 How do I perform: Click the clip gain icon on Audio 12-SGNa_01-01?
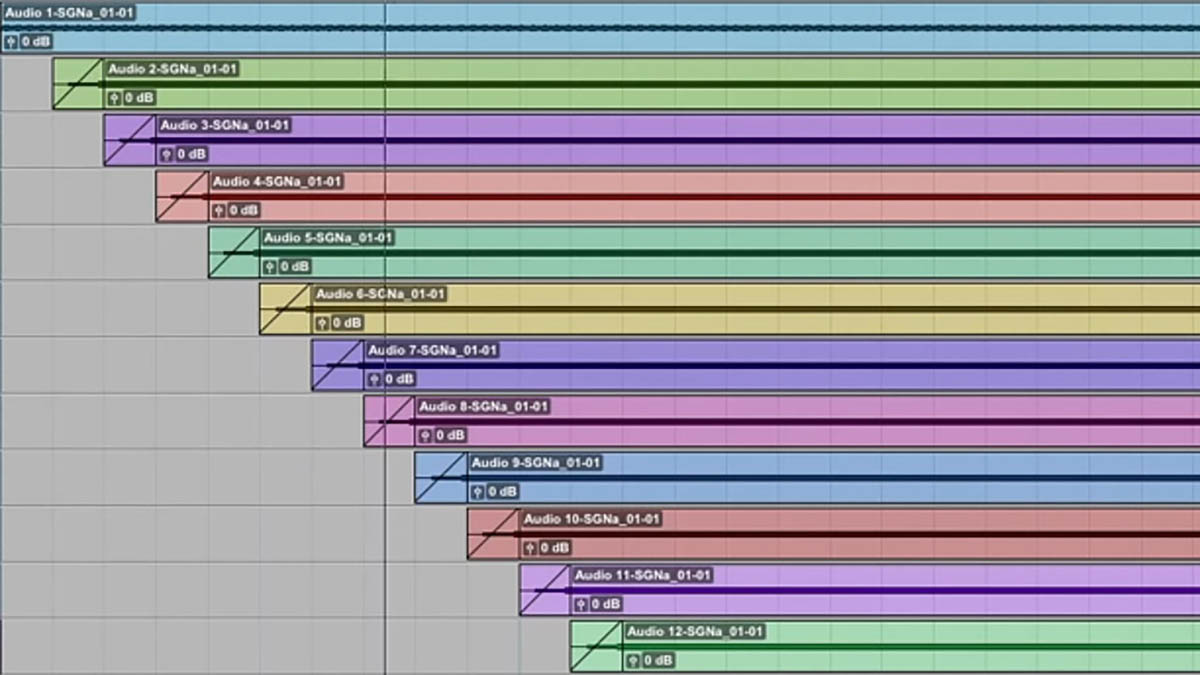634,661
